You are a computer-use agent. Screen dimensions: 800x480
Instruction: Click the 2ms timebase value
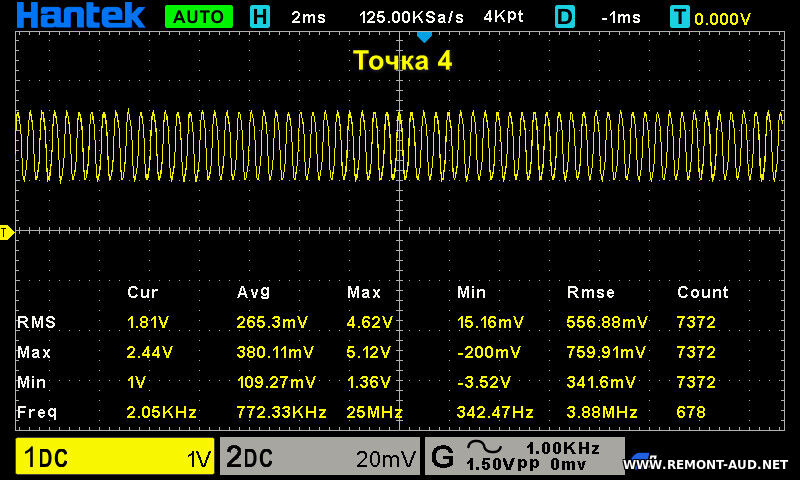pos(308,17)
